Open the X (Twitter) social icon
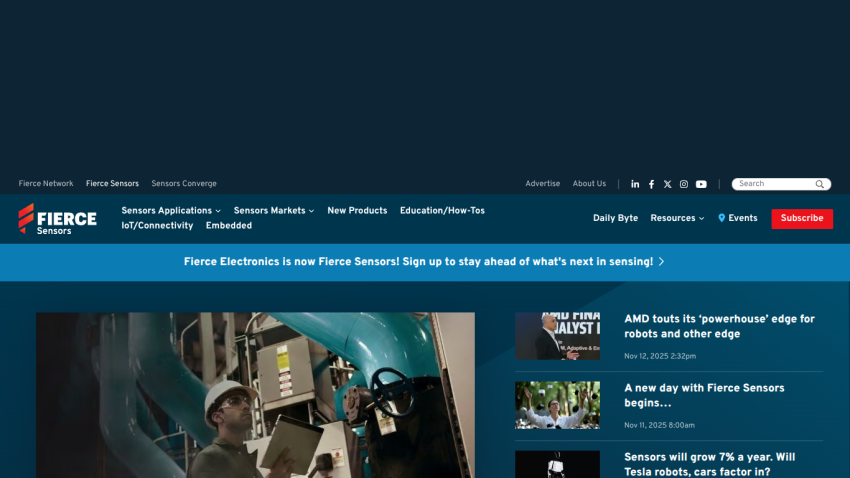Image resolution: width=850 pixels, height=478 pixels. click(667, 184)
